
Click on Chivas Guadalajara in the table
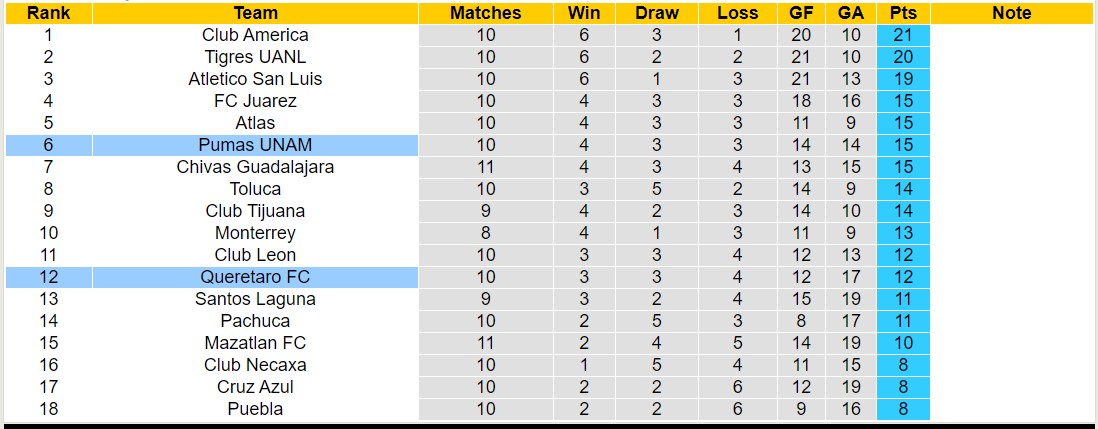(255, 167)
